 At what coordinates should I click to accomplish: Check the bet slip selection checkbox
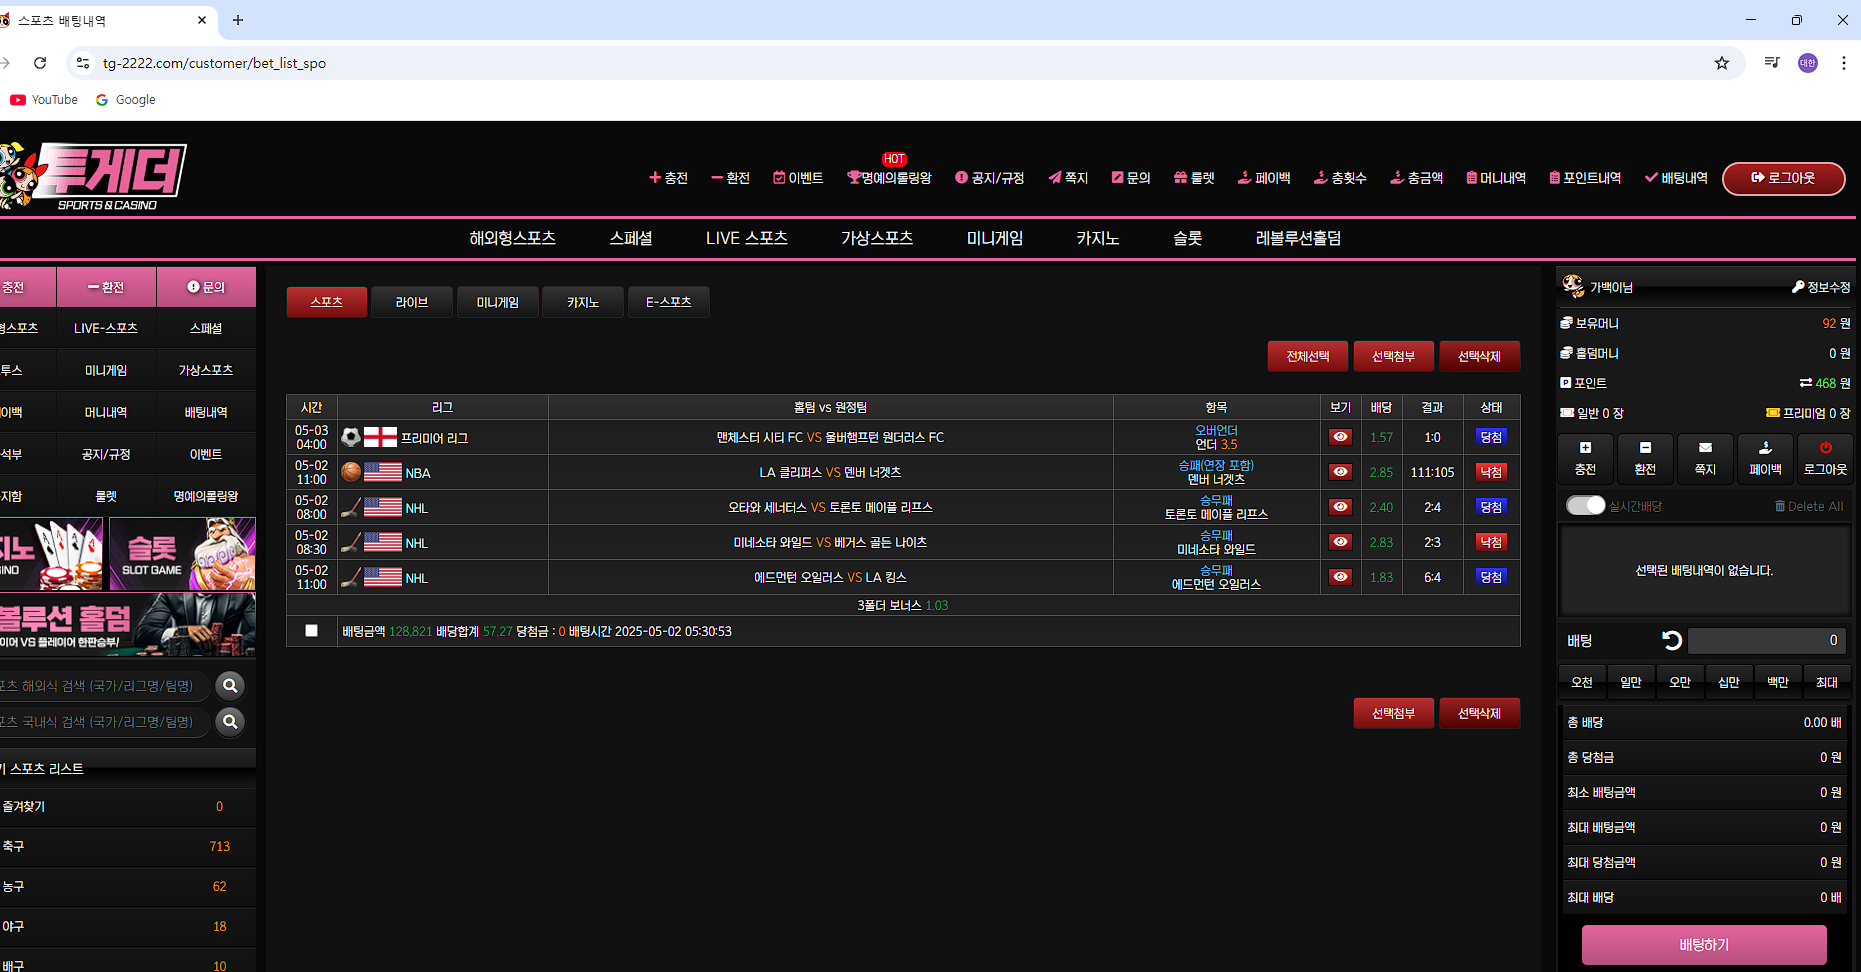[x=311, y=631]
